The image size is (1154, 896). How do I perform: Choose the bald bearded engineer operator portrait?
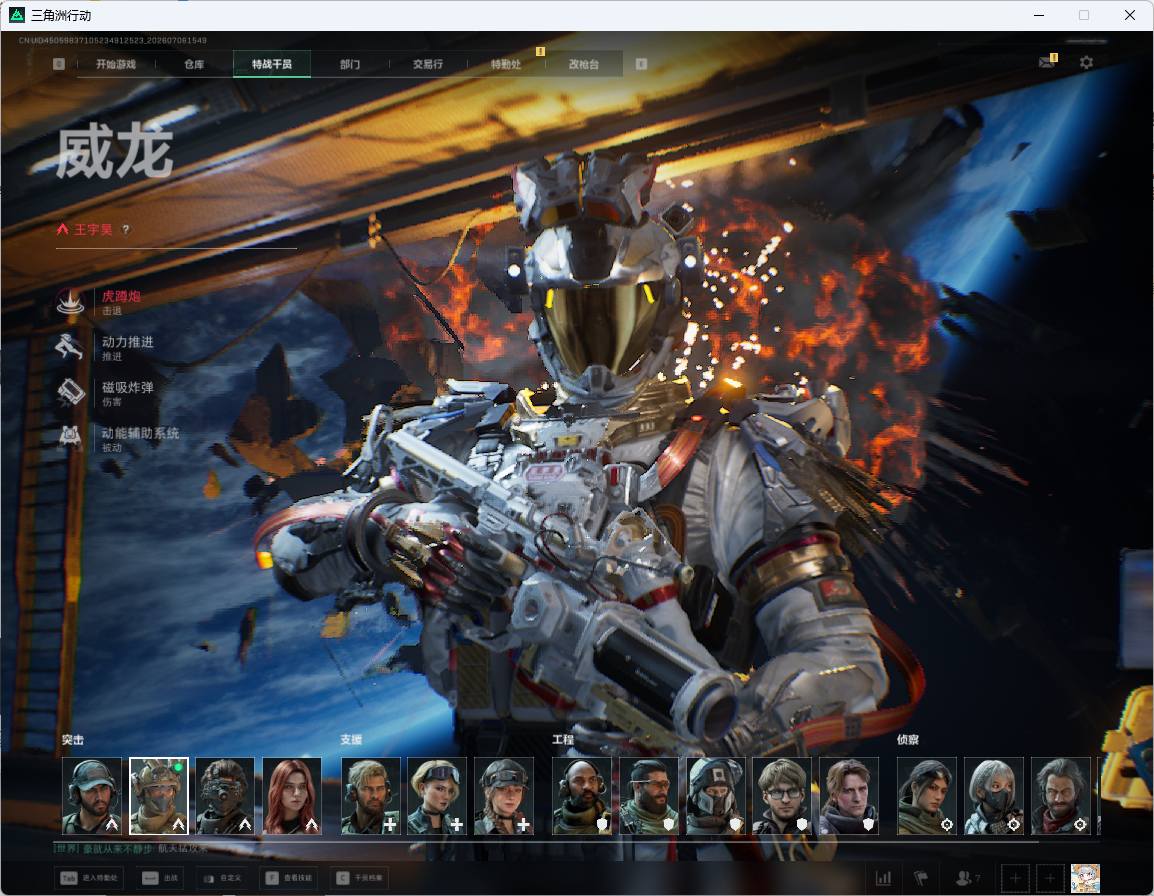point(582,796)
